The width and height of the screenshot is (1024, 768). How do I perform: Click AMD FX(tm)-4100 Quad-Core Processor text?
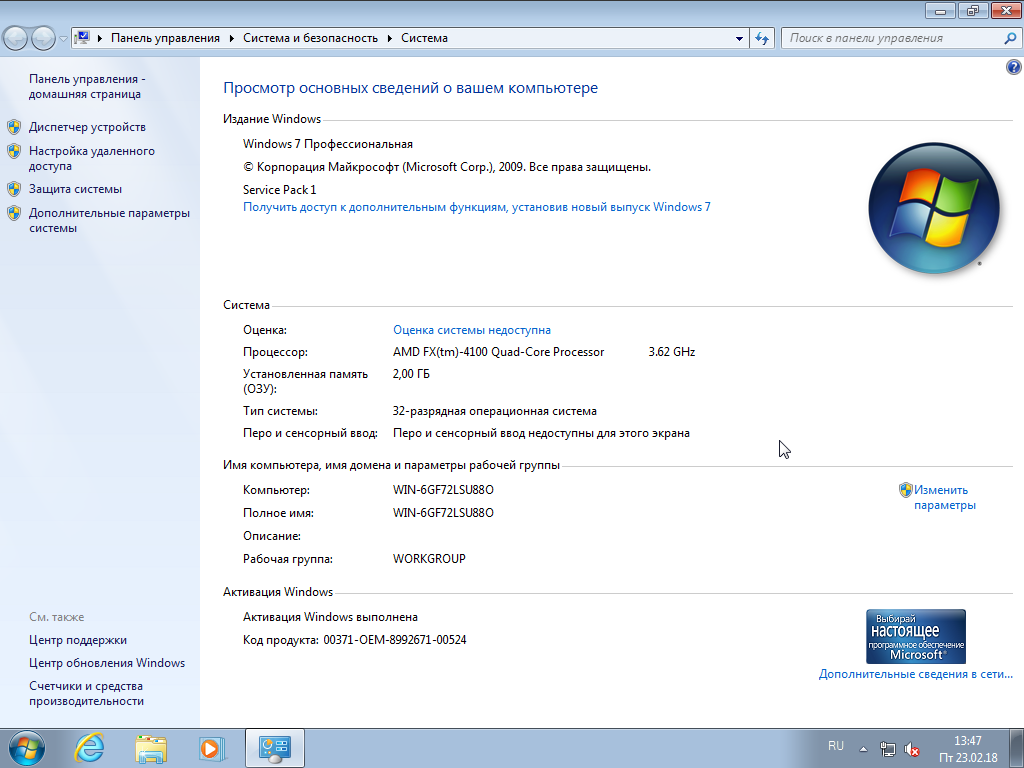[498, 352]
